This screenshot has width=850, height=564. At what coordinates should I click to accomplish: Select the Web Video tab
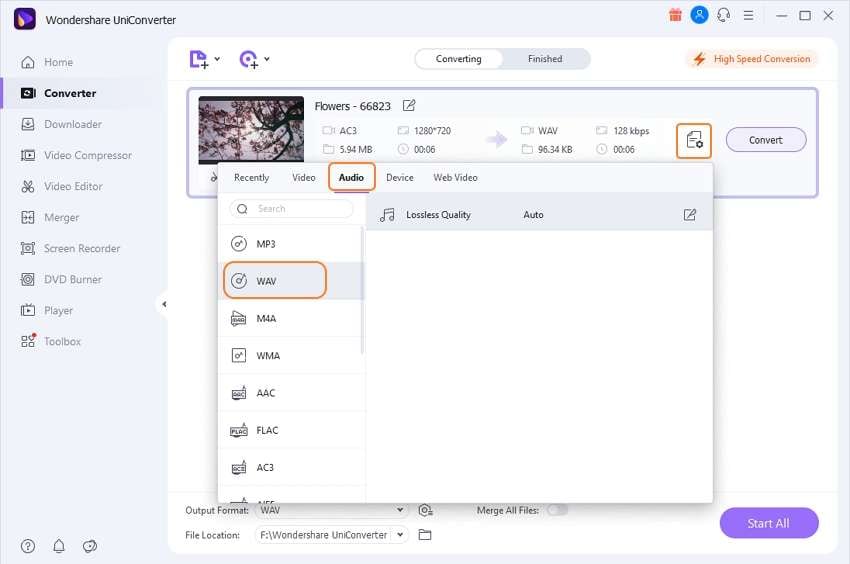point(455,177)
